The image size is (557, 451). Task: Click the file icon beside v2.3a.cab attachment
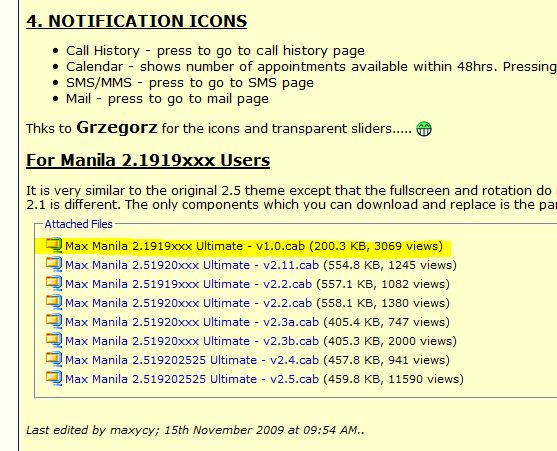(x=54, y=321)
